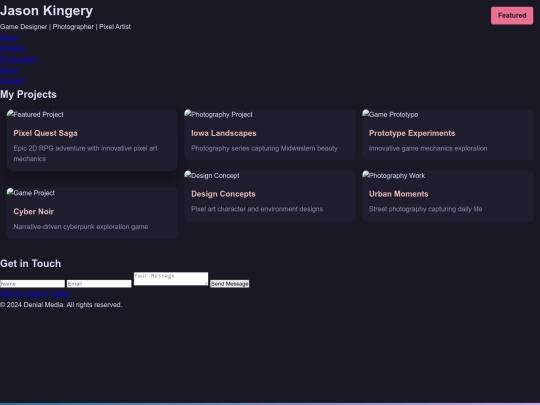Screen dimensions: 540x405
Task: Click the My Projects heading
Action: (28, 94)
